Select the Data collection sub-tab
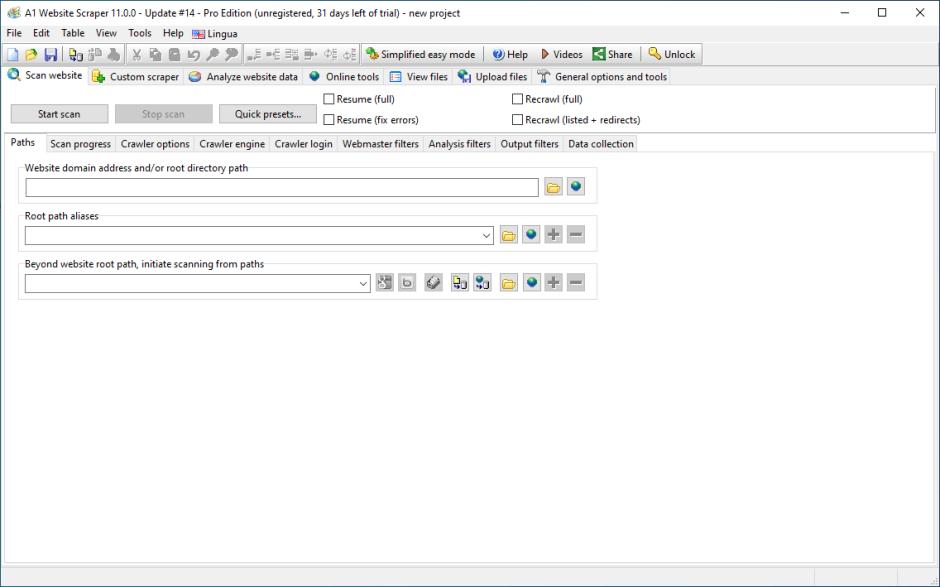This screenshot has width=940, height=587. (601, 144)
